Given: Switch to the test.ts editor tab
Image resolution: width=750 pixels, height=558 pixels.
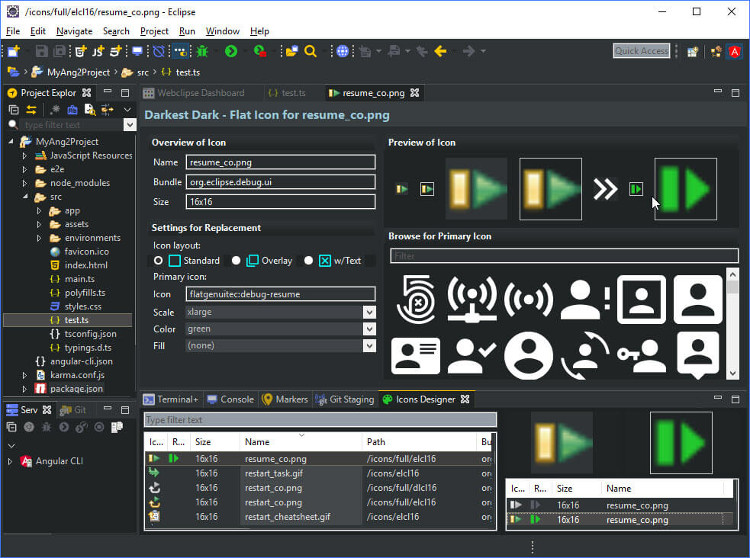Looking at the screenshot, I should (287, 93).
